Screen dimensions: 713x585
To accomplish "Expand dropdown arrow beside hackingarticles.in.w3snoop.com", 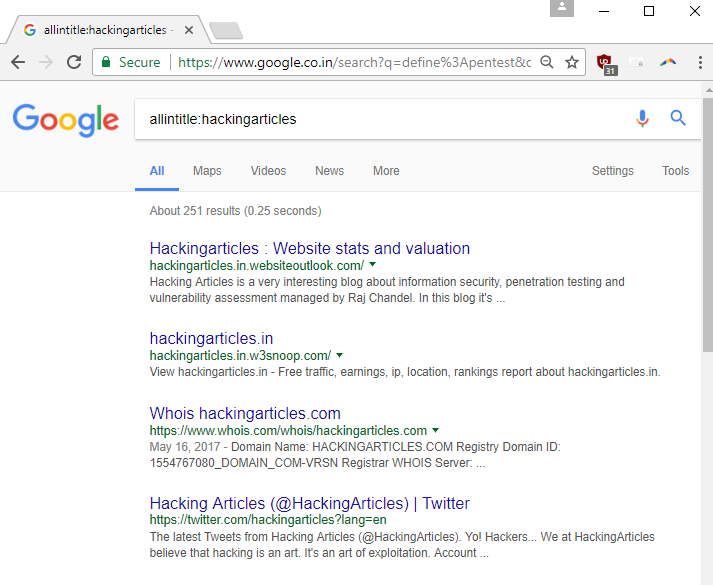I will tap(339, 355).
